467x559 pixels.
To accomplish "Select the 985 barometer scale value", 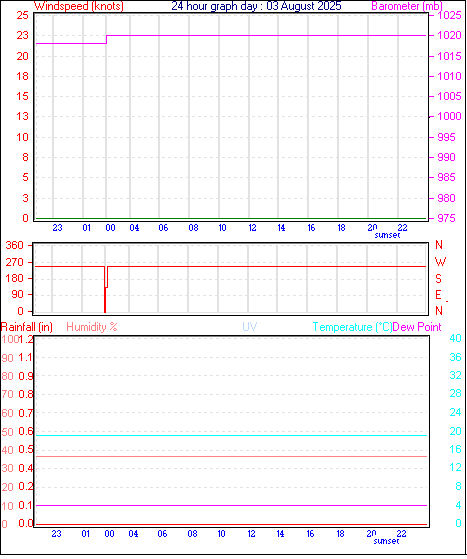I will 446,177.
